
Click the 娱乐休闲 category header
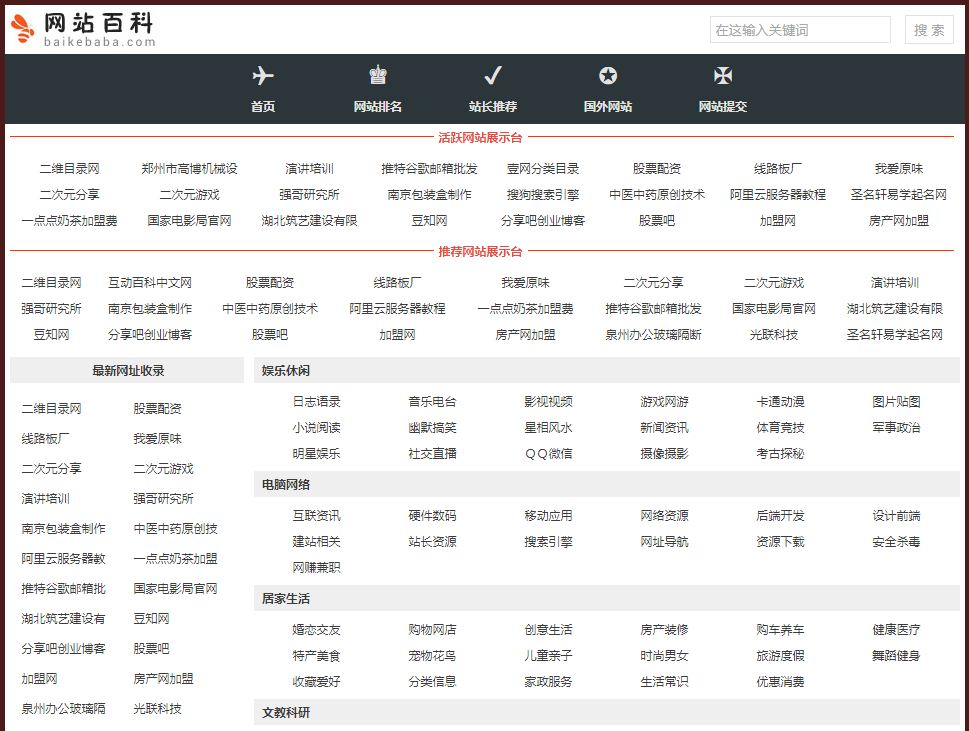(286, 371)
